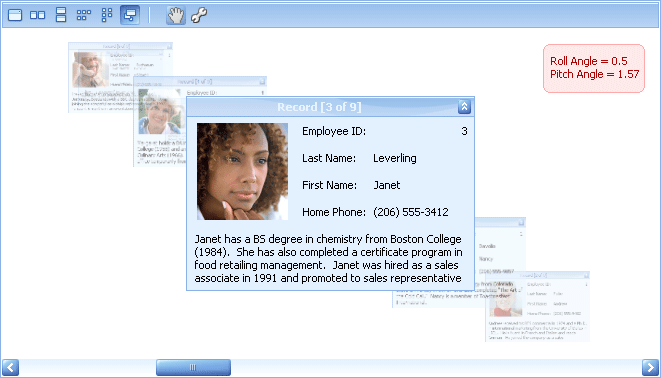Select the Record [3 of 9] caption
The height and width of the screenshot is (378, 661).
click(x=319, y=107)
